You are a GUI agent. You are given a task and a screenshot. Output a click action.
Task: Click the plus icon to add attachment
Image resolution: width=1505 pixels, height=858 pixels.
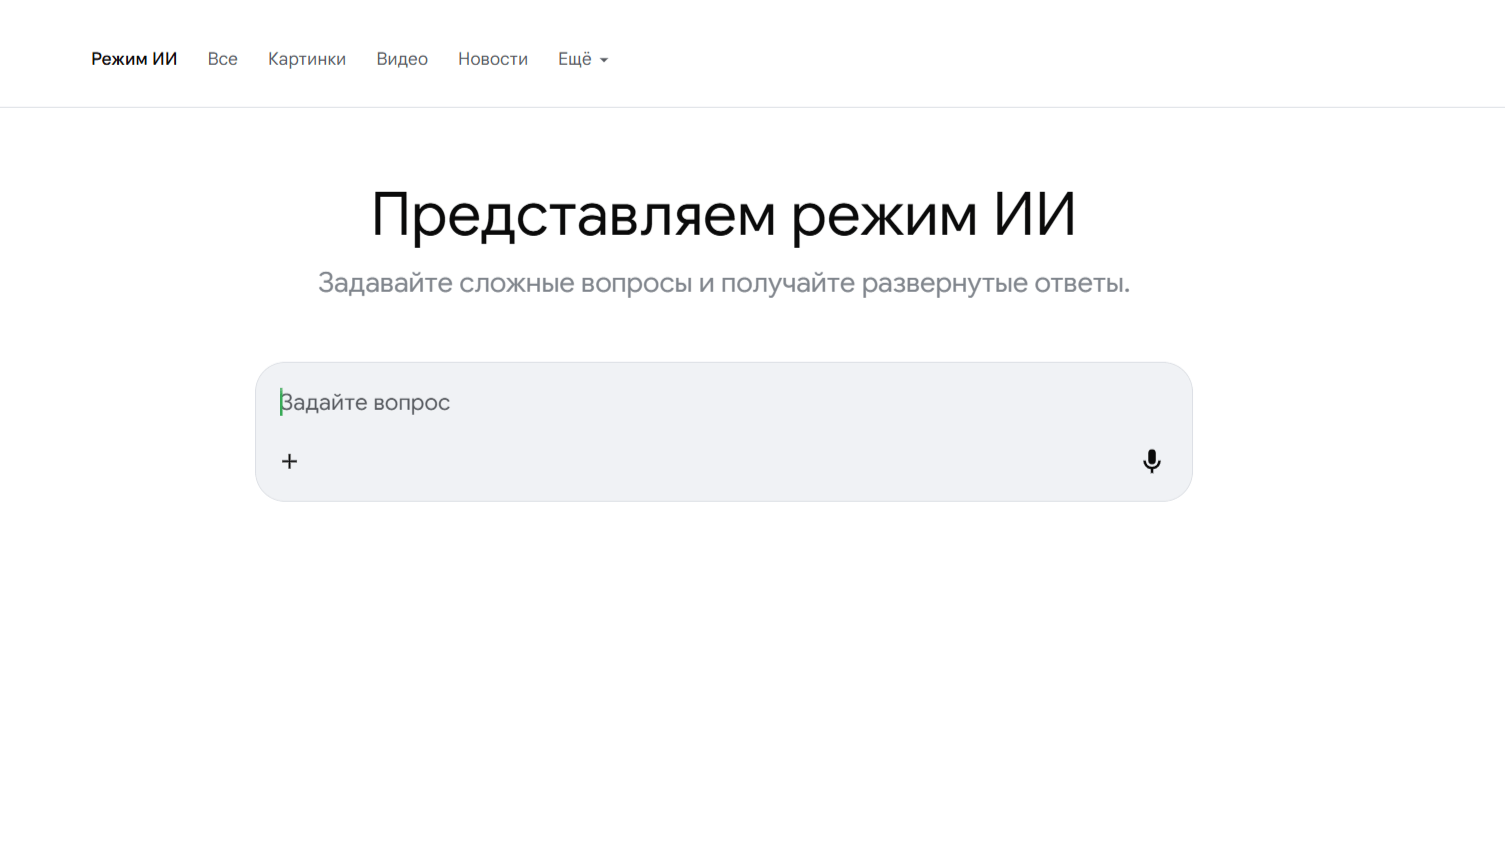coord(289,461)
